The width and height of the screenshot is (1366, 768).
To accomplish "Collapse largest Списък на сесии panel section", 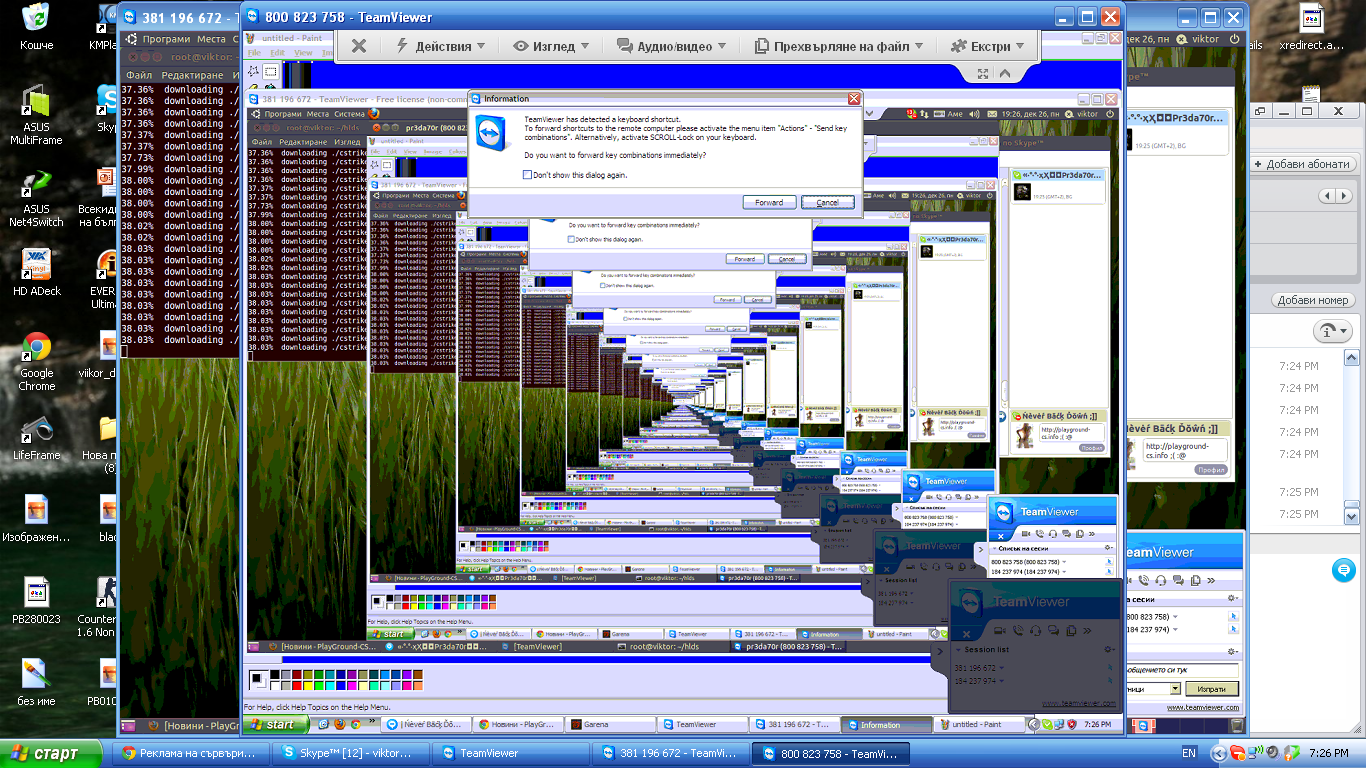I will pos(994,548).
